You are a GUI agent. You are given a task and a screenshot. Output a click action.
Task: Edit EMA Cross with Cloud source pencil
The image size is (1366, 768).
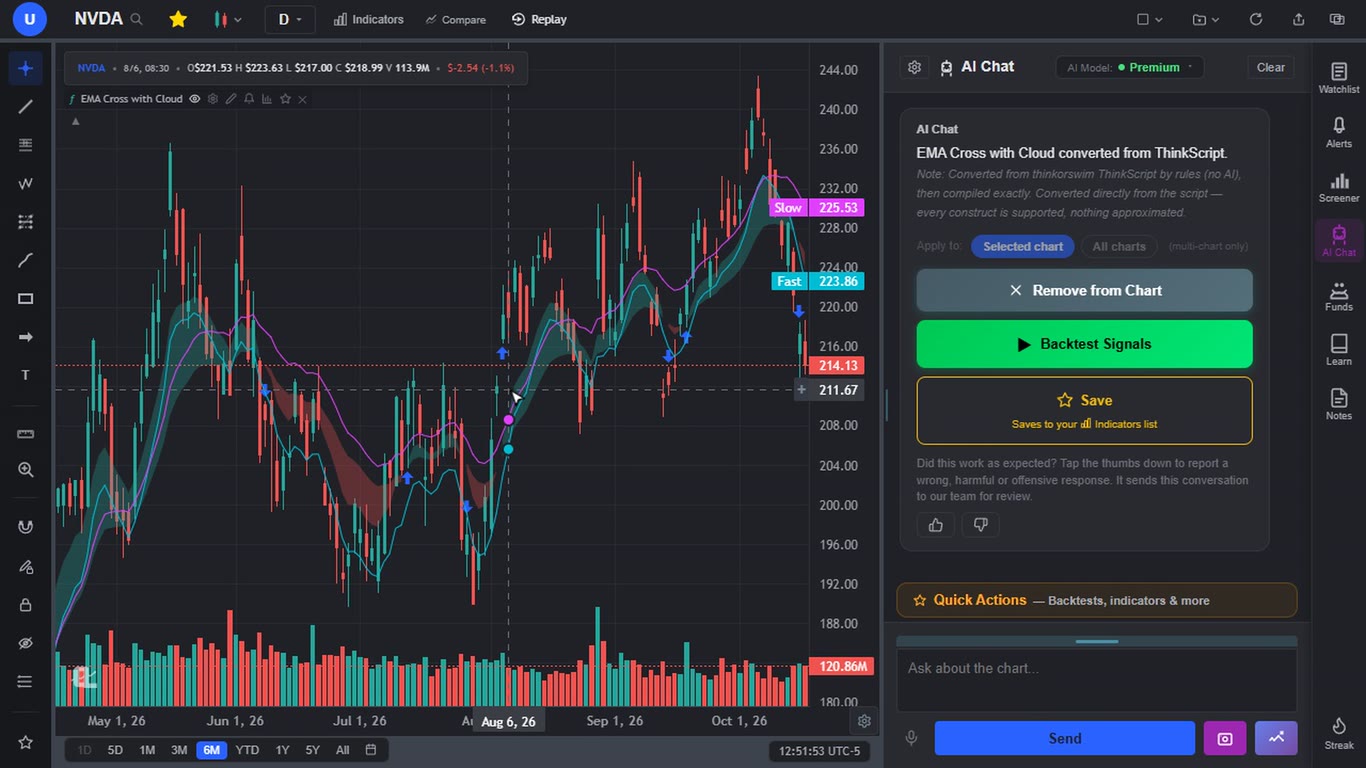[x=231, y=99]
